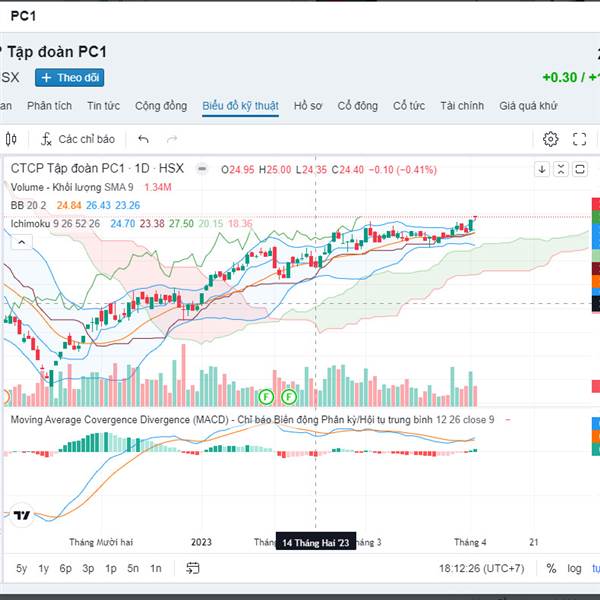
Task: Maximize the main chart pane
Action: pos(580,169)
